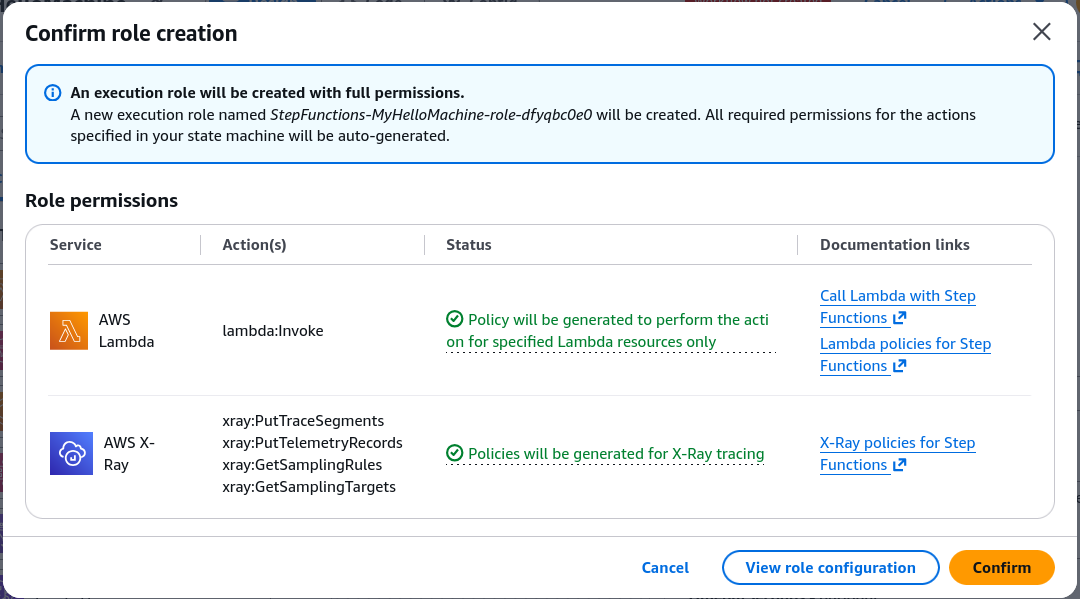The width and height of the screenshot is (1080, 599).
Task: Click the Status column header
Action: [468, 244]
